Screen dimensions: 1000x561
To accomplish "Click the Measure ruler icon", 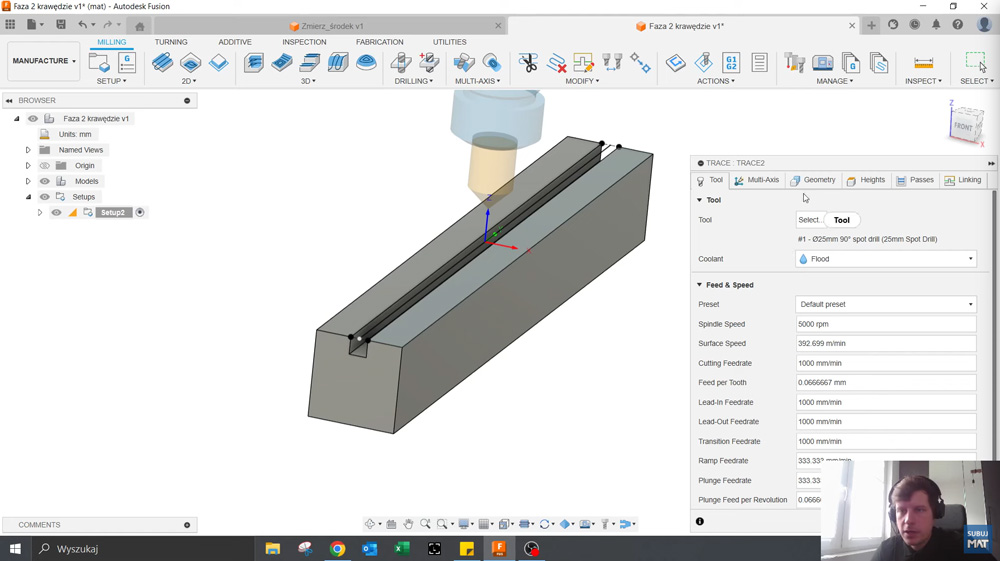I will 923,63.
